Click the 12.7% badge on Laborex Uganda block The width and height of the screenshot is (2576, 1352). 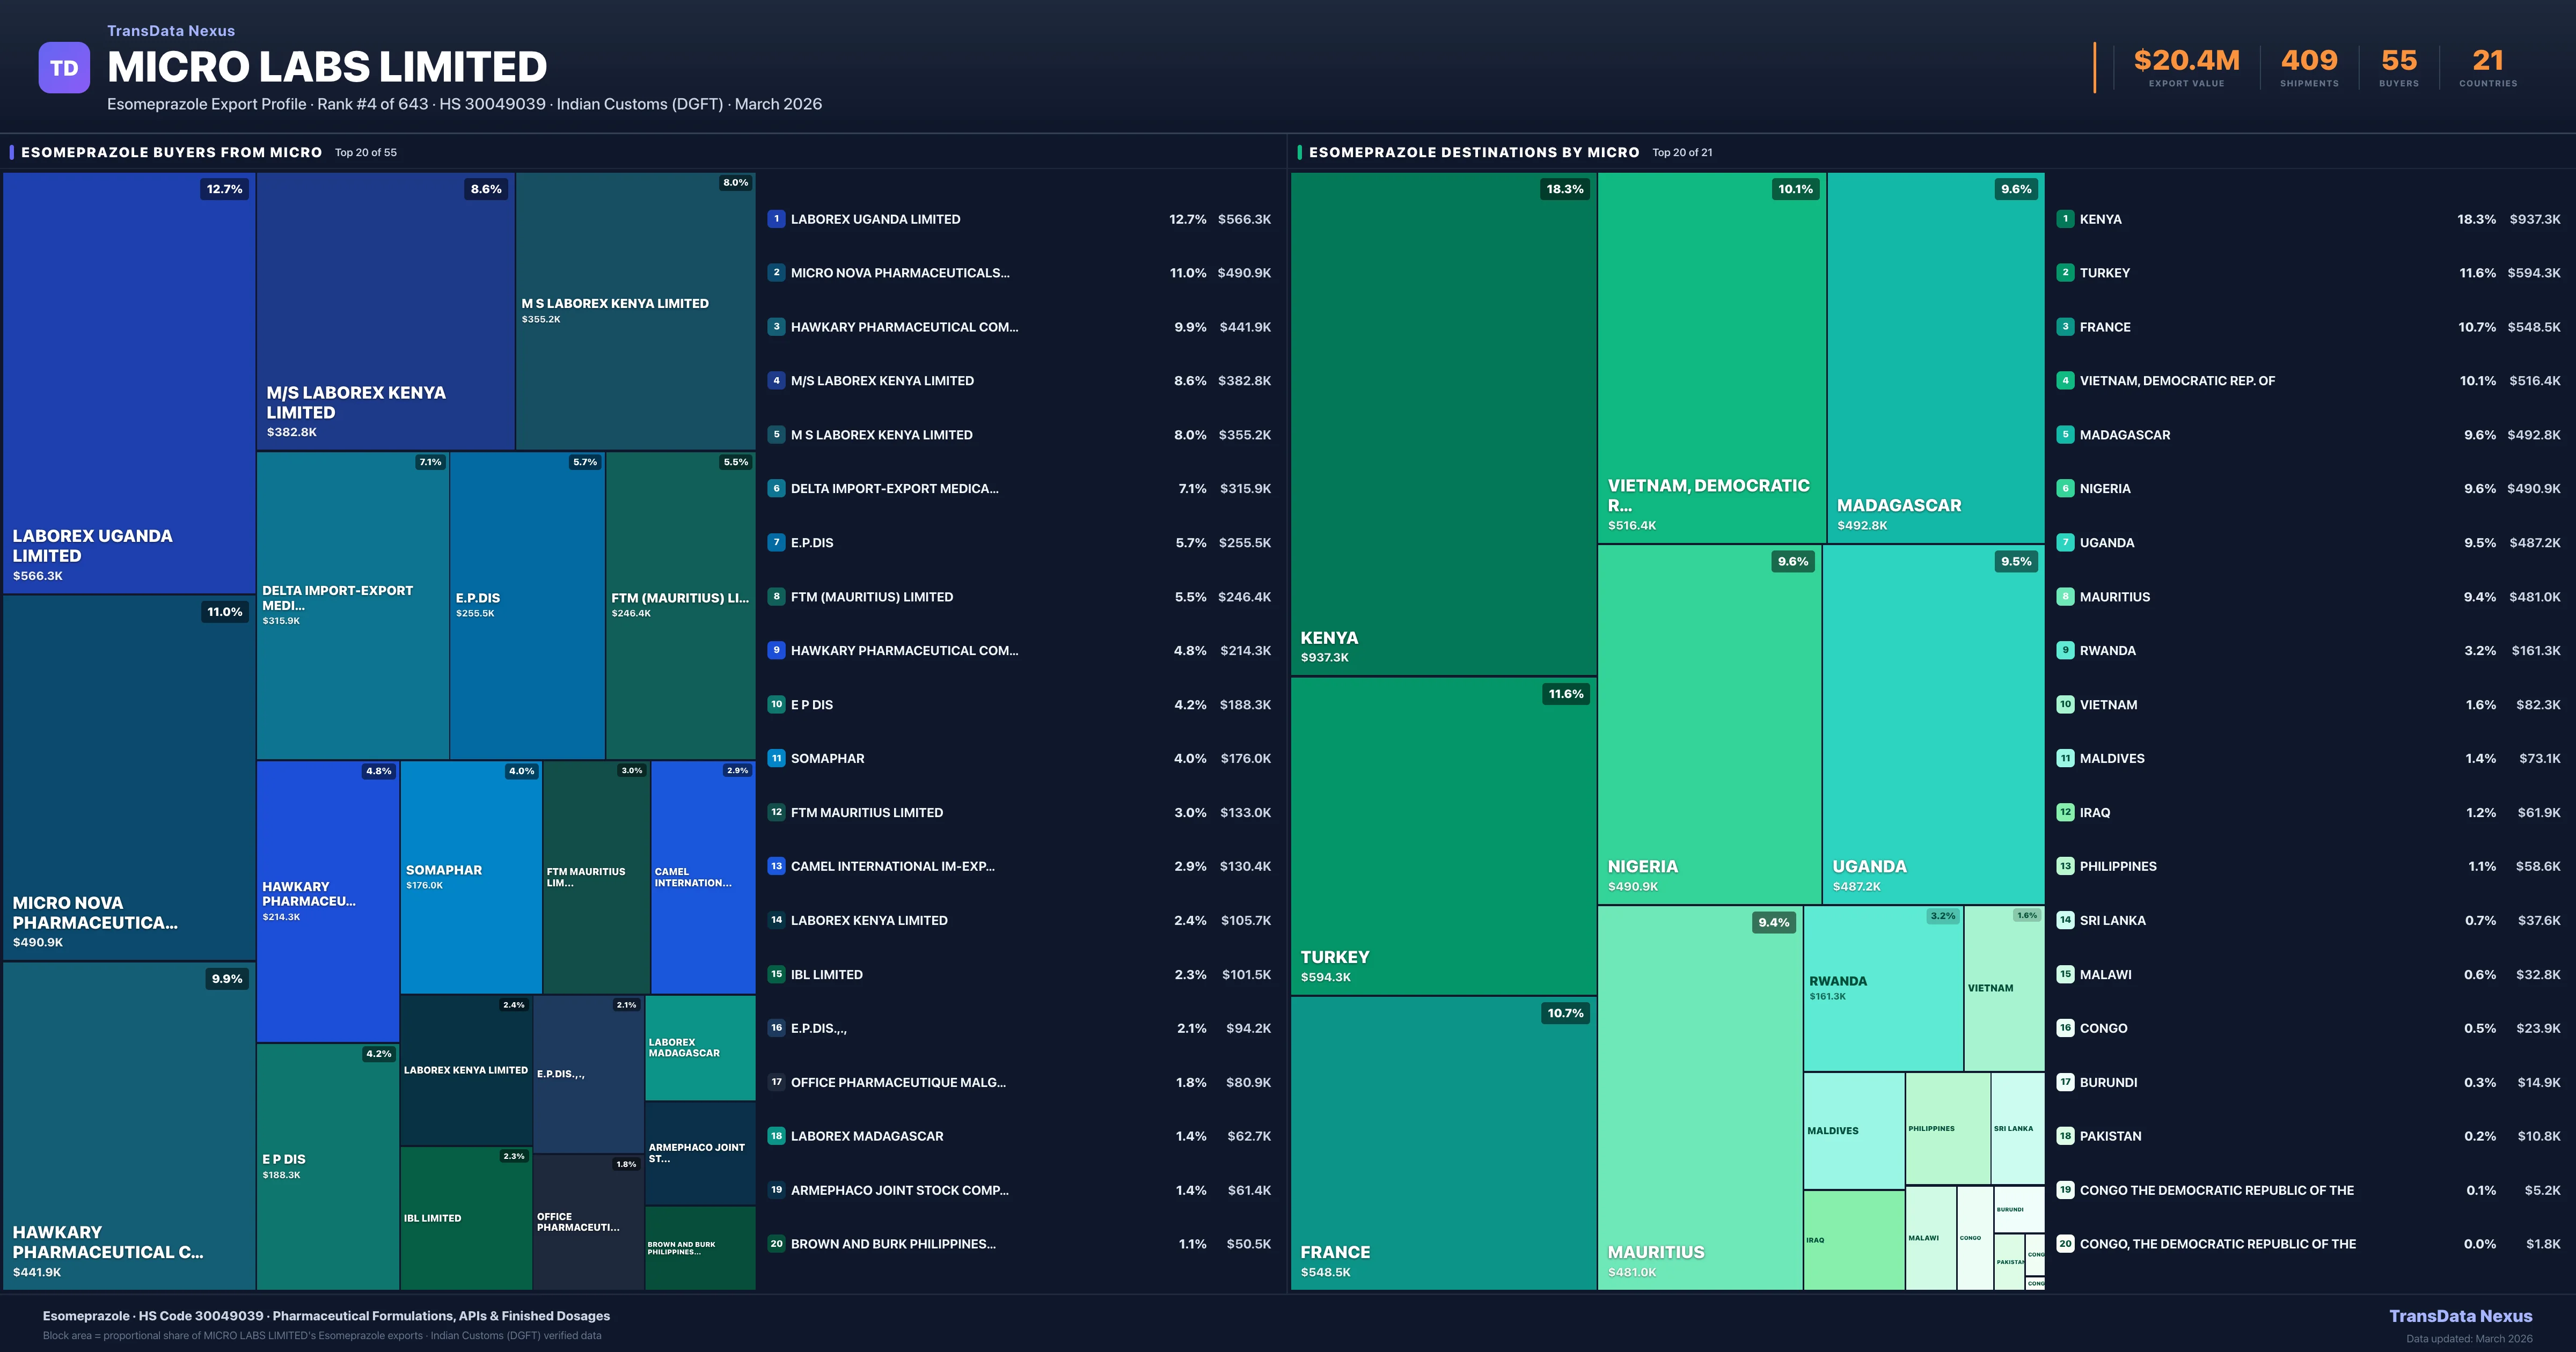coord(224,189)
